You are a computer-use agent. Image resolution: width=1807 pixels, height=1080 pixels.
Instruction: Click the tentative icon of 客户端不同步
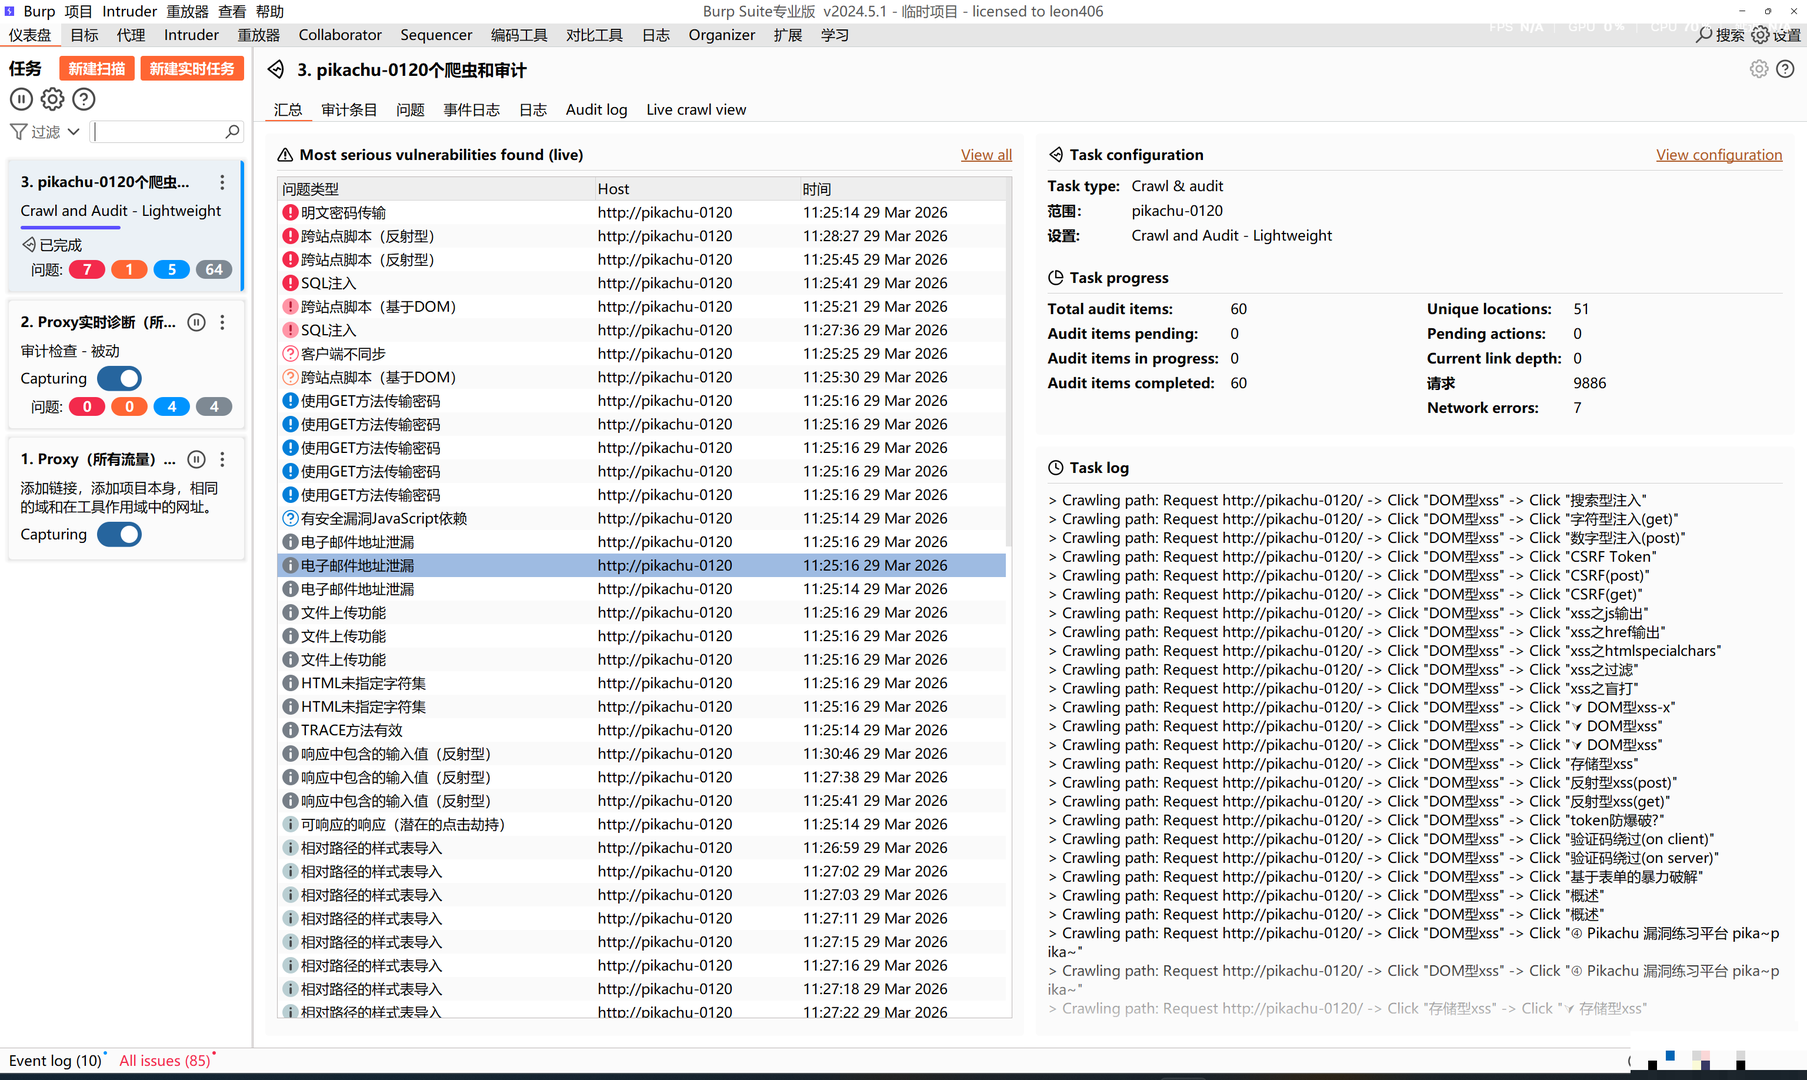pyautogui.click(x=290, y=354)
